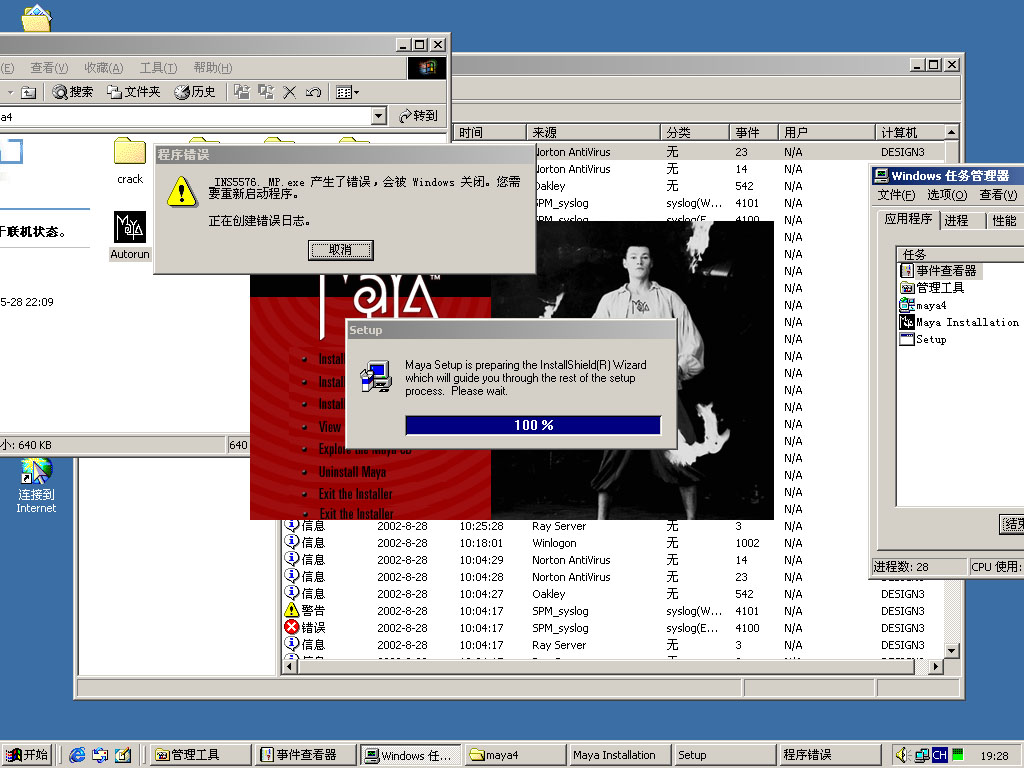Select the Maya Installation task in Task Manager
Image resolution: width=1024 pixels, height=768 pixels.
959,322
